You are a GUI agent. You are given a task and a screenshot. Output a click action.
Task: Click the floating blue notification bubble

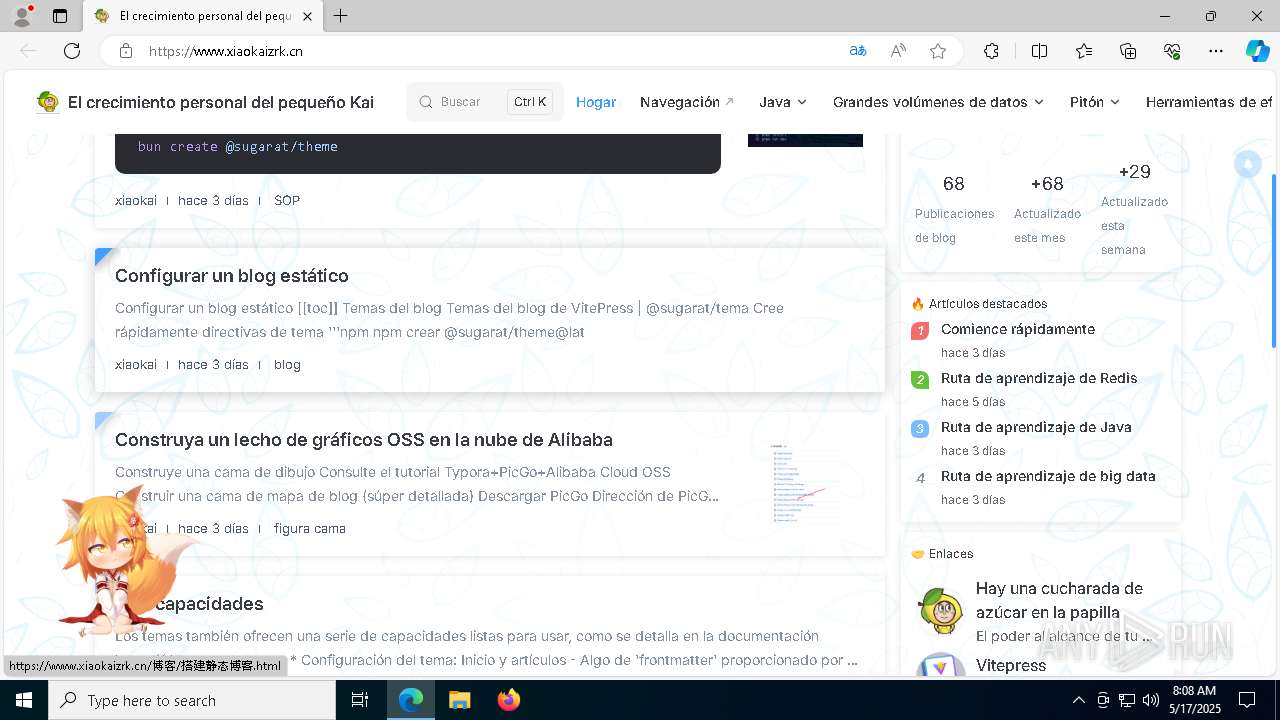(1247, 164)
